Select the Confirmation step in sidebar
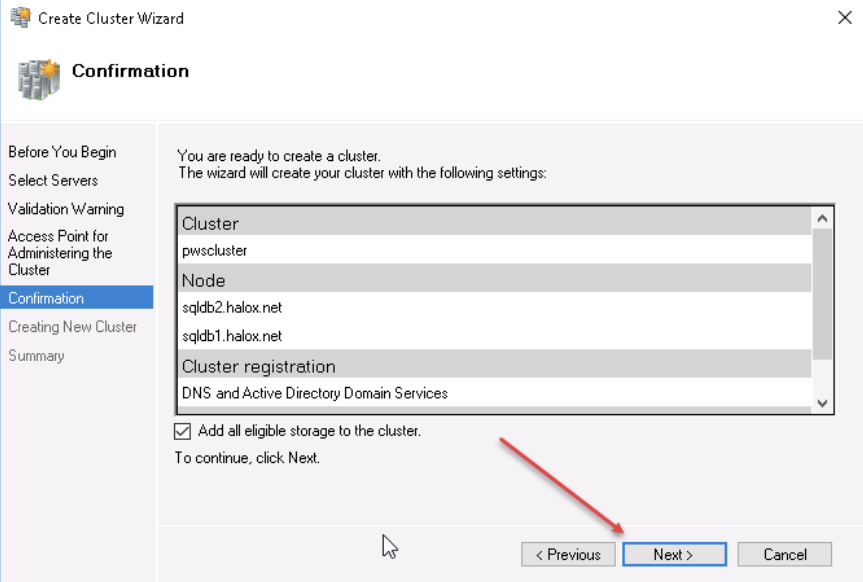The image size is (863, 582). pyautogui.click(x=77, y=298)
